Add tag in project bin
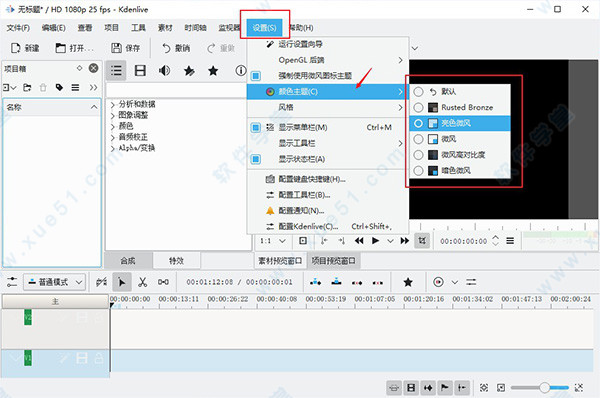The width and height of the screenshot is (600, 398). (59, 88)
